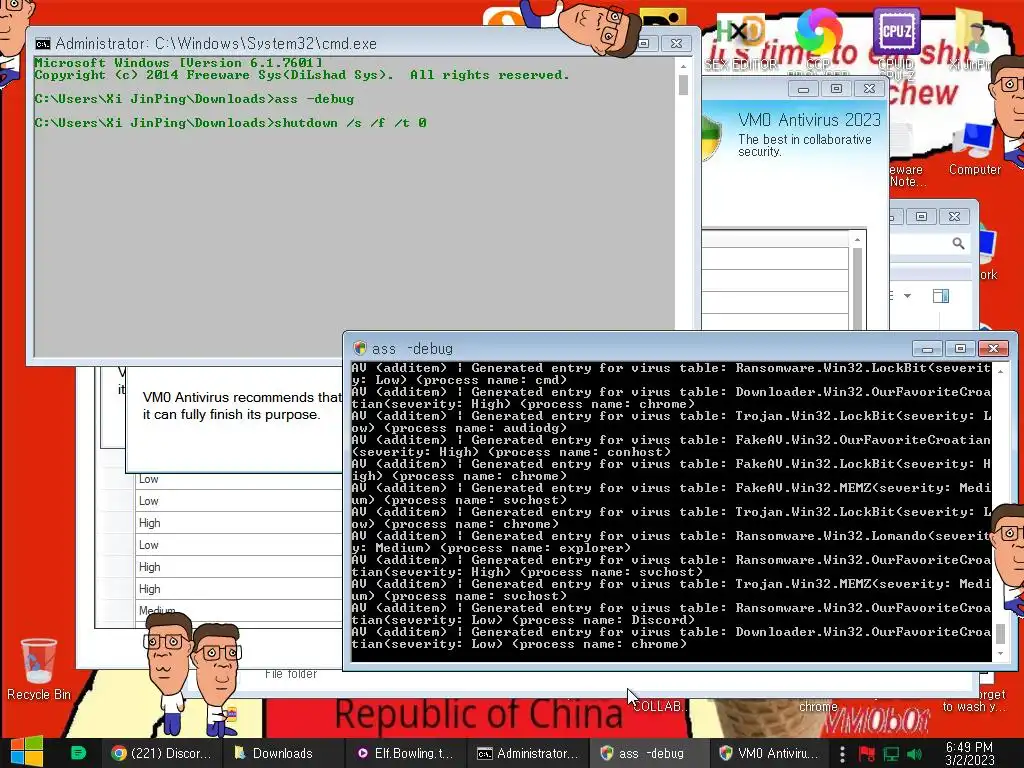The height and width of the screenshot is (768, 1024).
Task: Open the COLLAB desktop item label
Action: tap(658, 707)
